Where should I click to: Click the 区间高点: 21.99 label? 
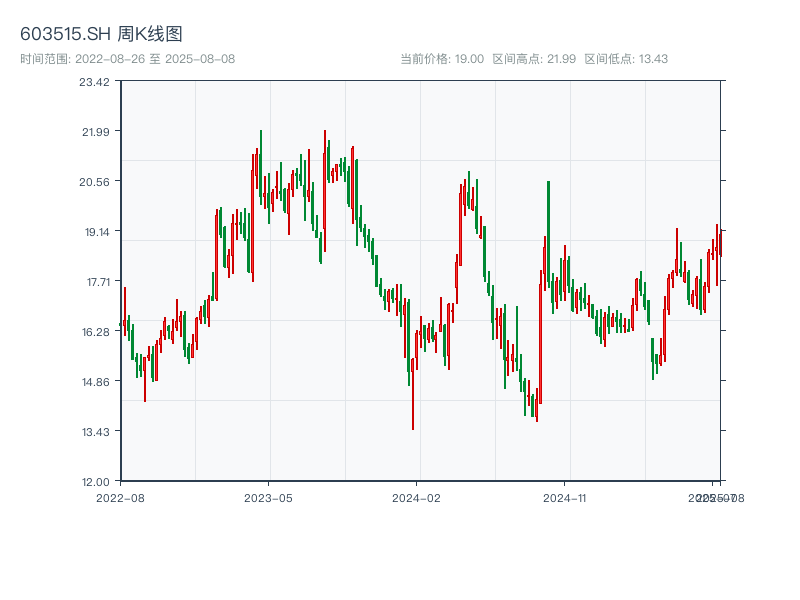pos(534,59)
